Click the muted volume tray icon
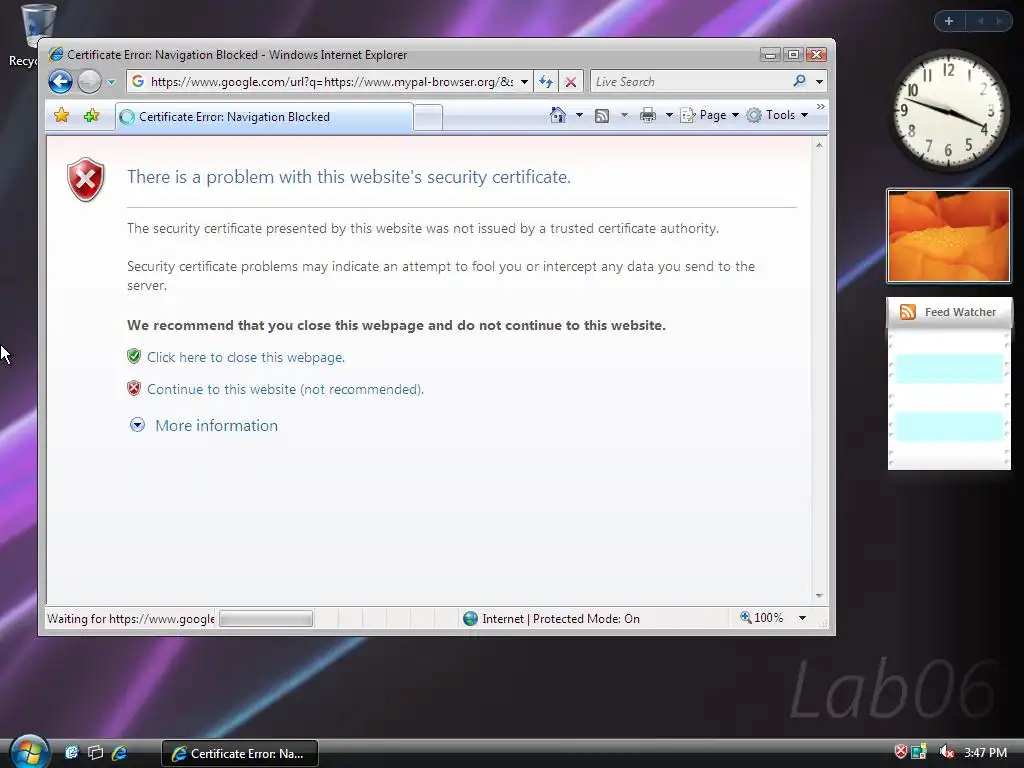This screenshot has width=1024, height=768. pyautogui.click(x=946, y=752)
